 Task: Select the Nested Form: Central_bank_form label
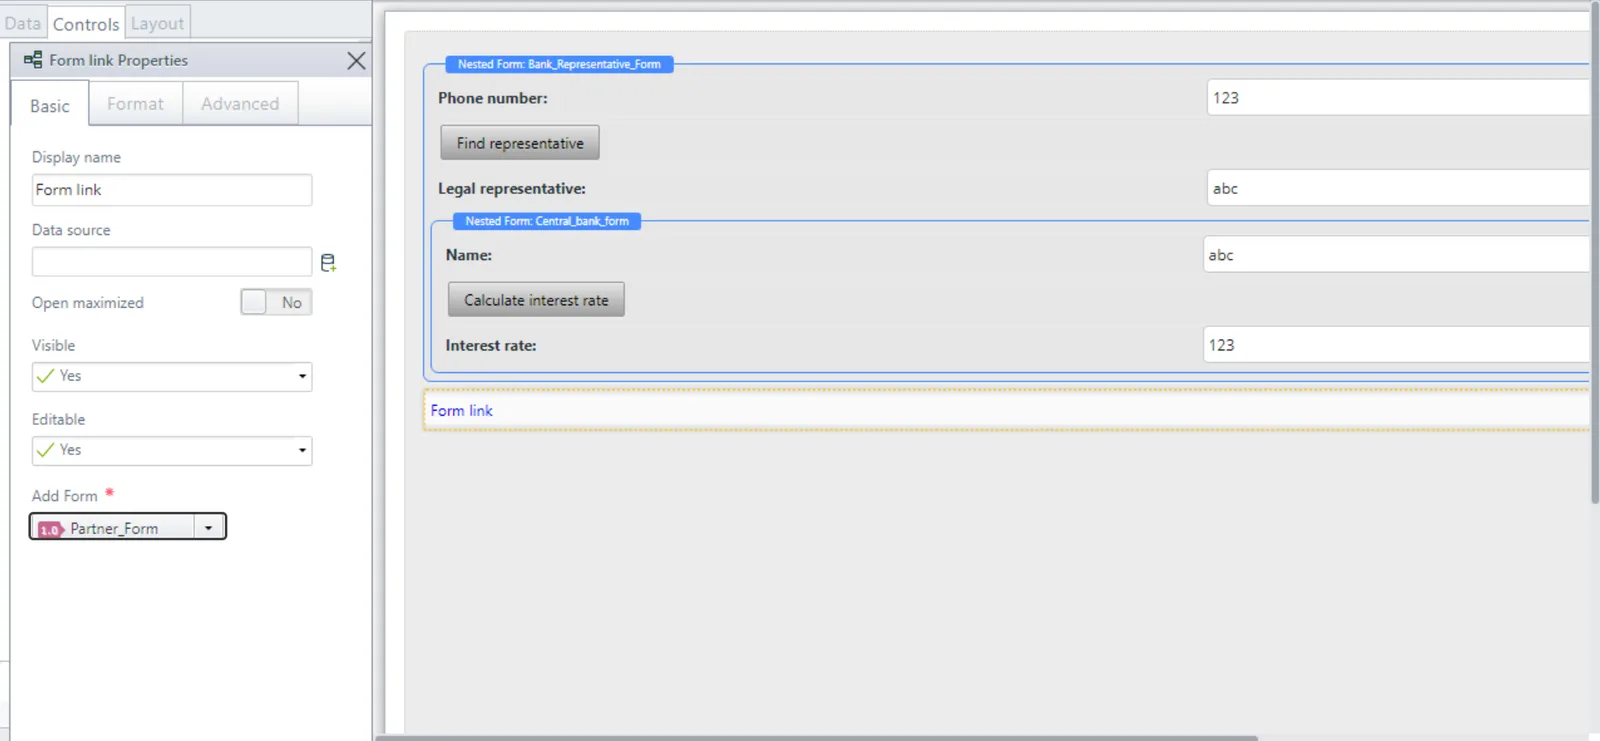(x=547, y=221)
